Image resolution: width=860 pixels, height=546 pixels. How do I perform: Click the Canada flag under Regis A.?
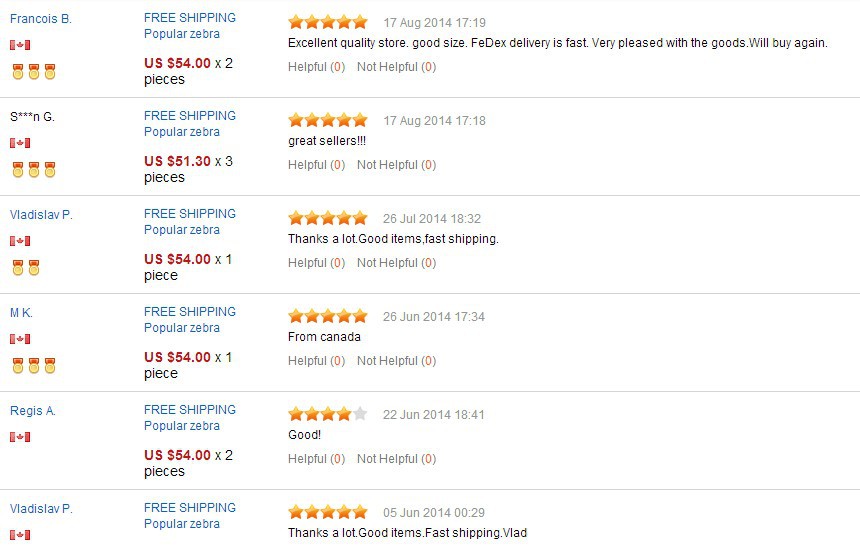coord(20,437)
